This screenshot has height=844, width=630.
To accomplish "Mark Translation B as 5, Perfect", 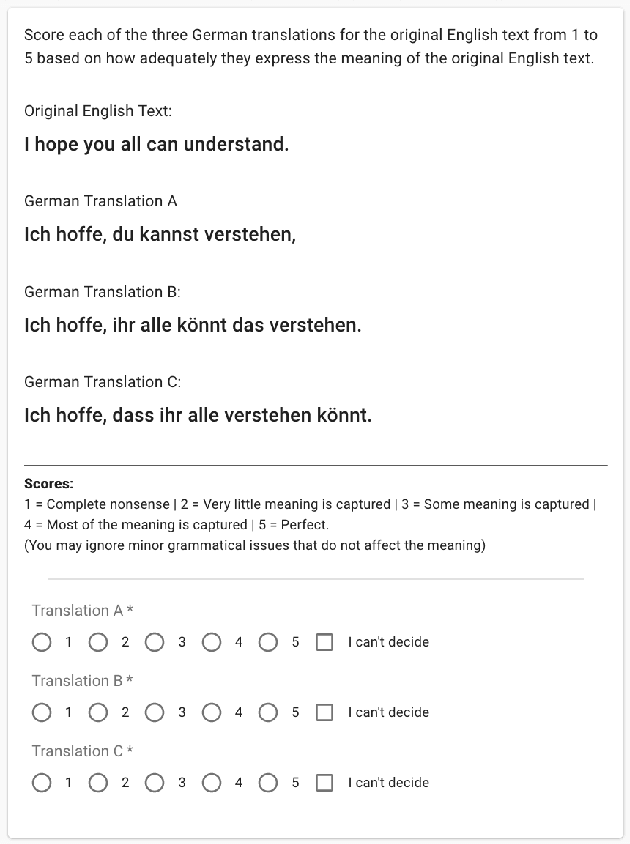I will click(x=268, y=712).
